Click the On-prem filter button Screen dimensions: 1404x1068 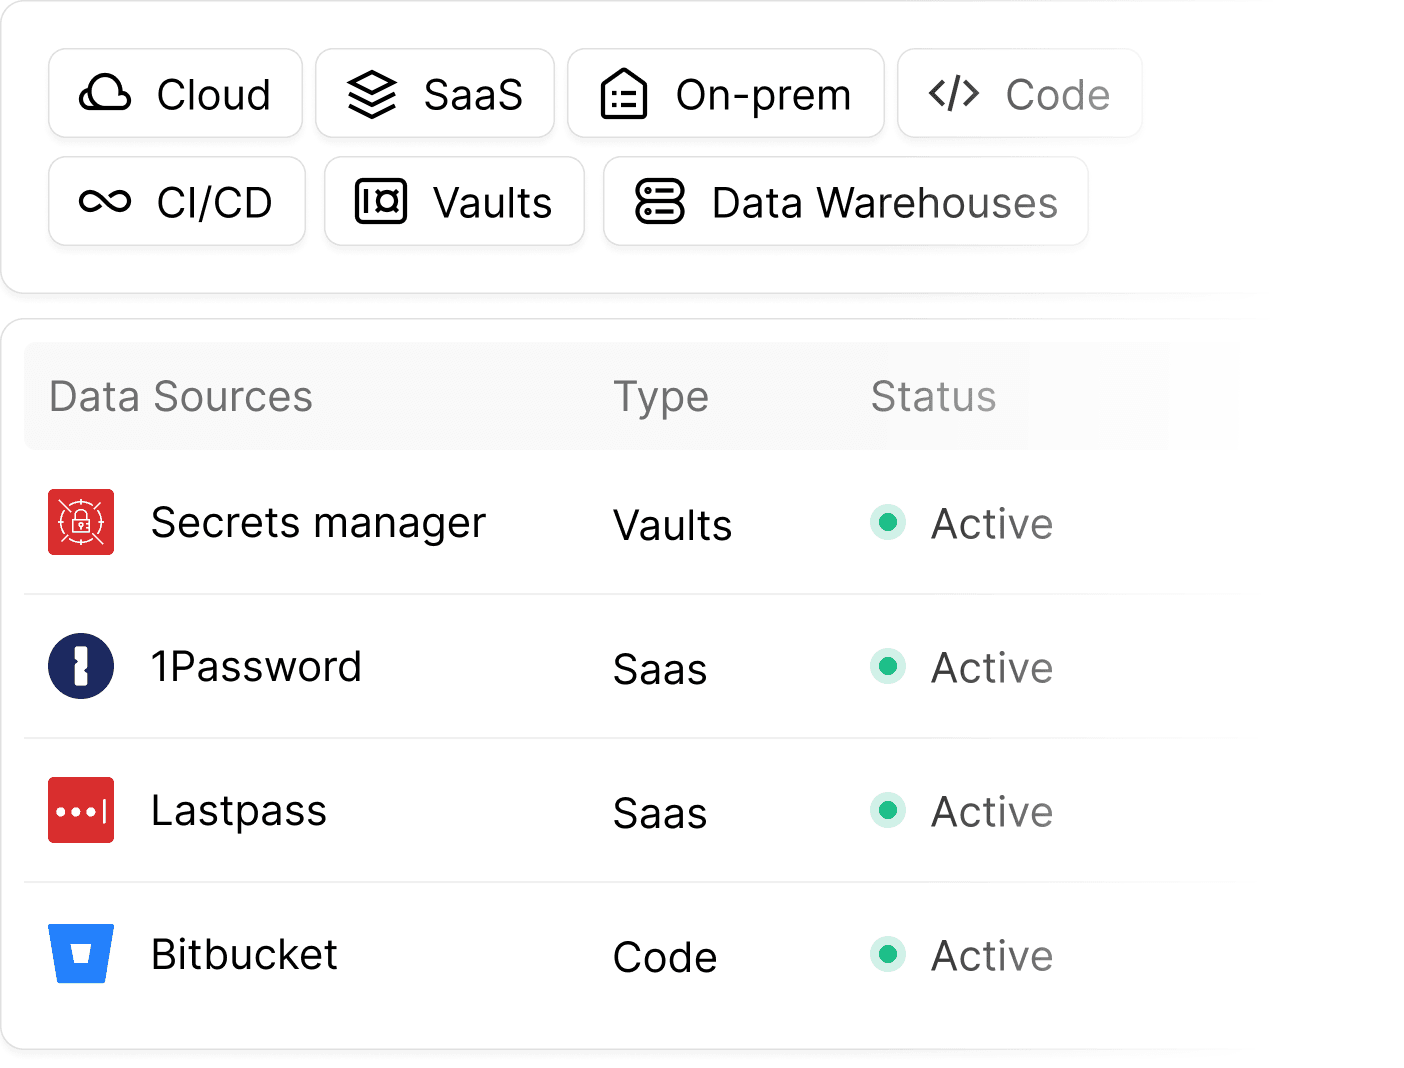(726, 93)
